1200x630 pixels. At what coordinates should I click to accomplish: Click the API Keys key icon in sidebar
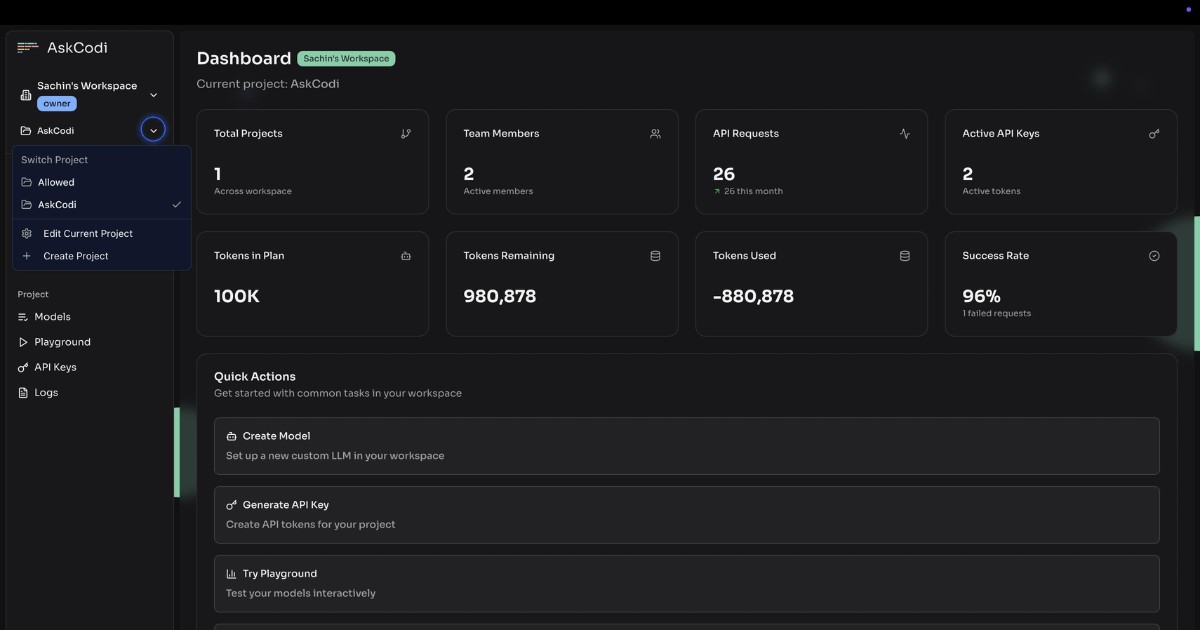point(24,367)
